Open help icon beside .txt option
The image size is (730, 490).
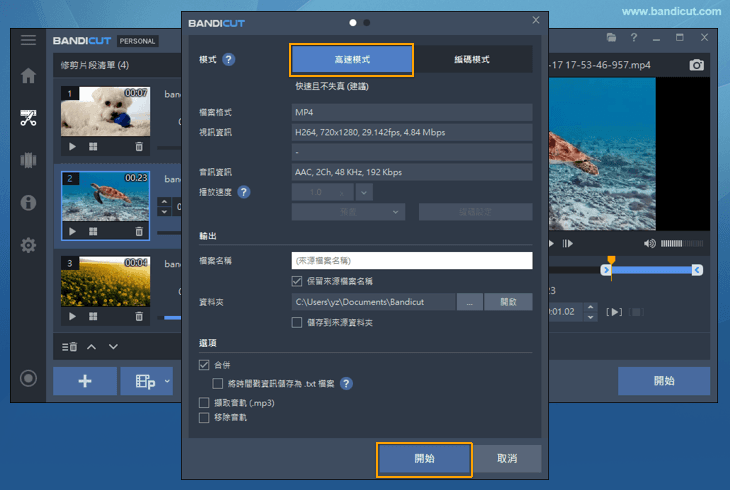pyautogui.click(x=346, y=383)
